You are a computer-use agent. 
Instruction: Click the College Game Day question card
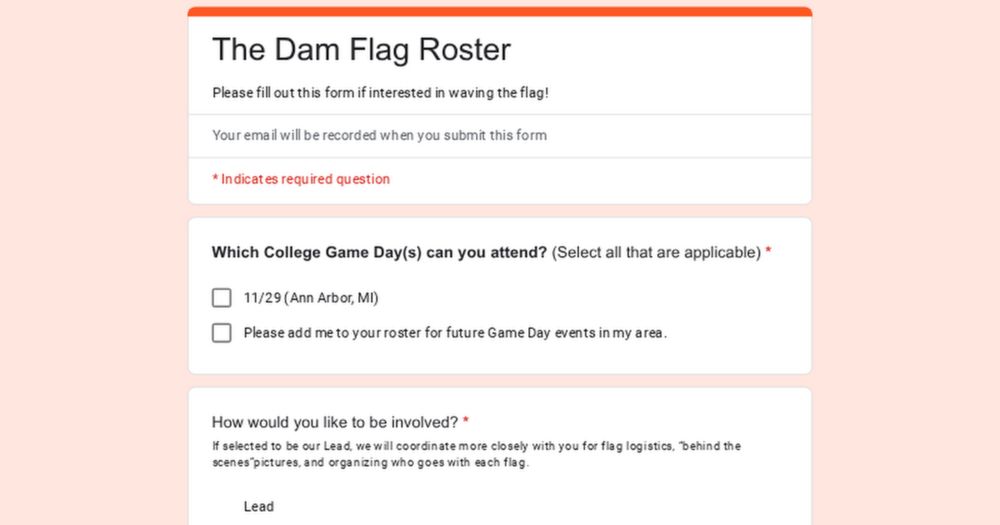pyautogui.click(x=500, y=296)
